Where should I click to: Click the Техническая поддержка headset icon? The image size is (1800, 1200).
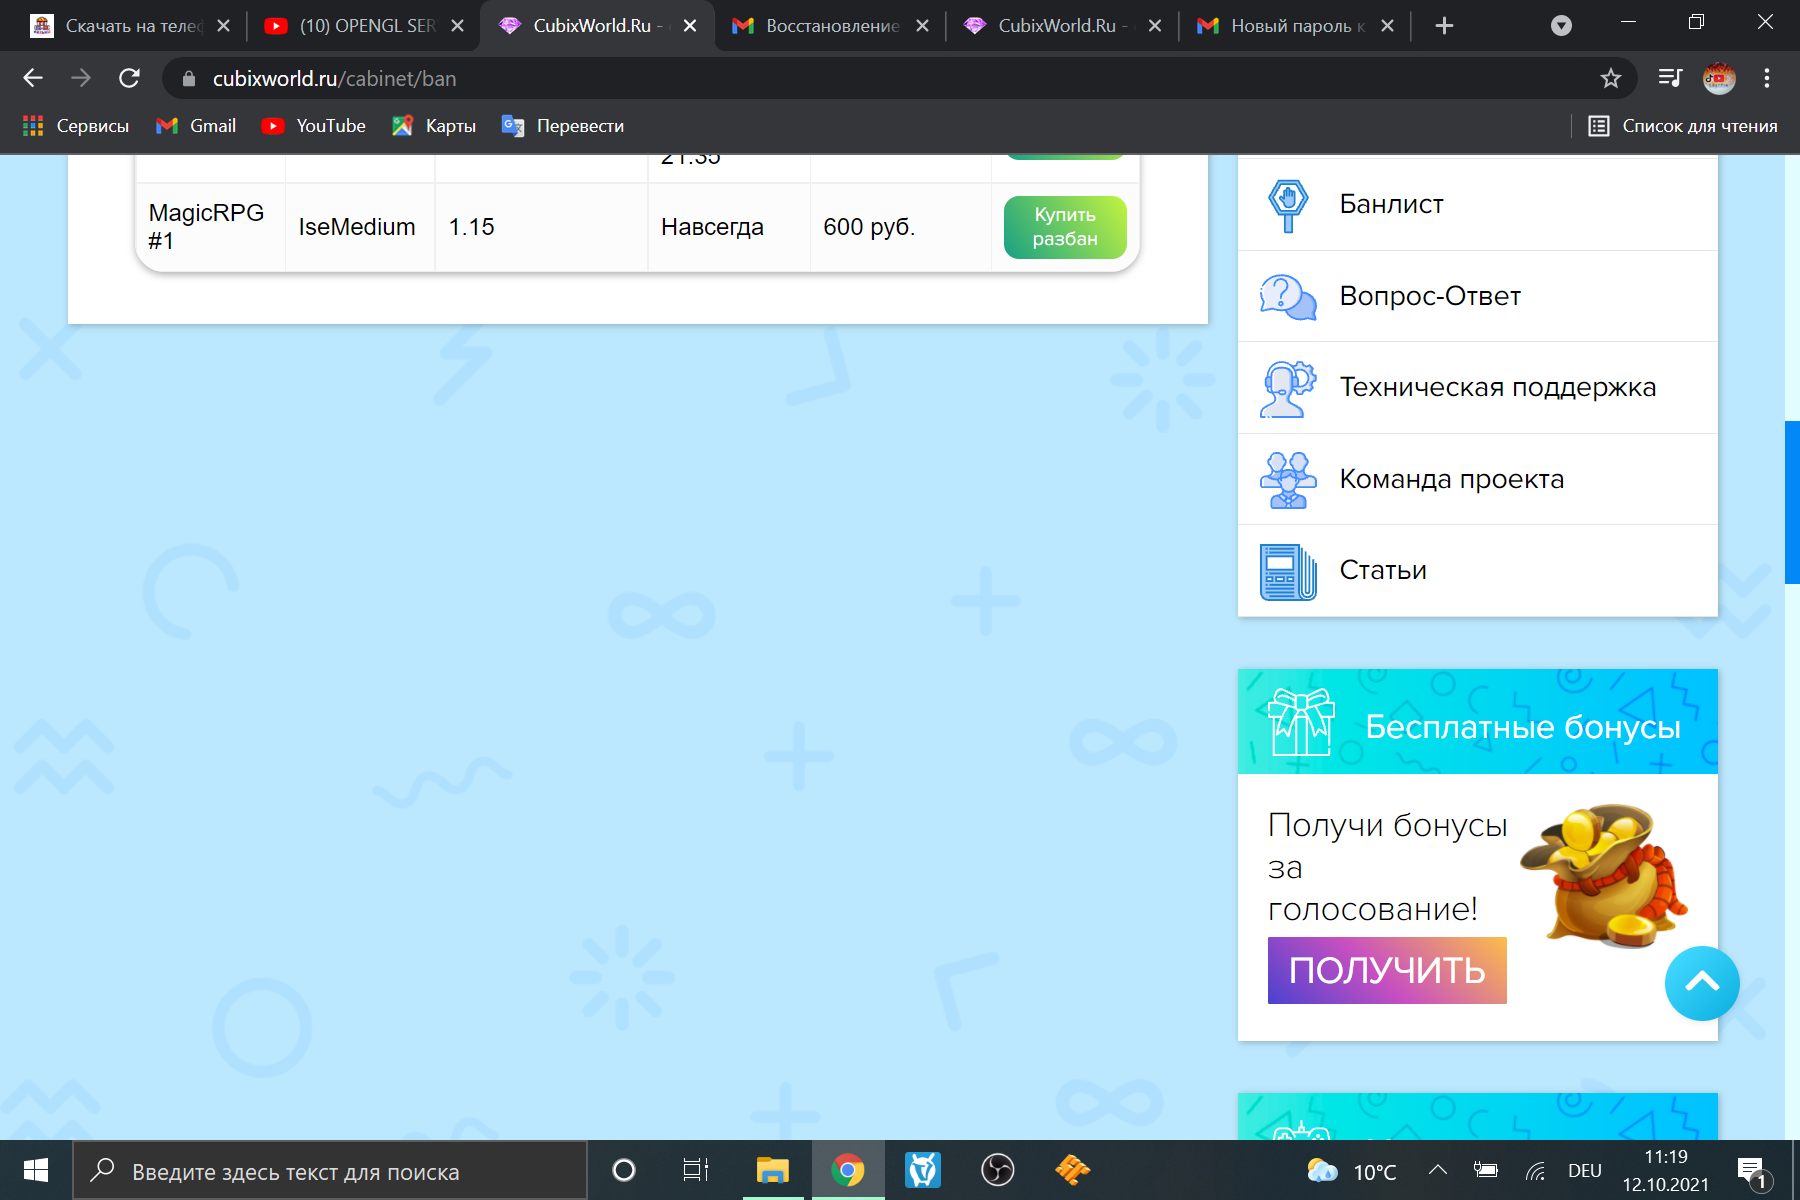(x=1288, y=388)
